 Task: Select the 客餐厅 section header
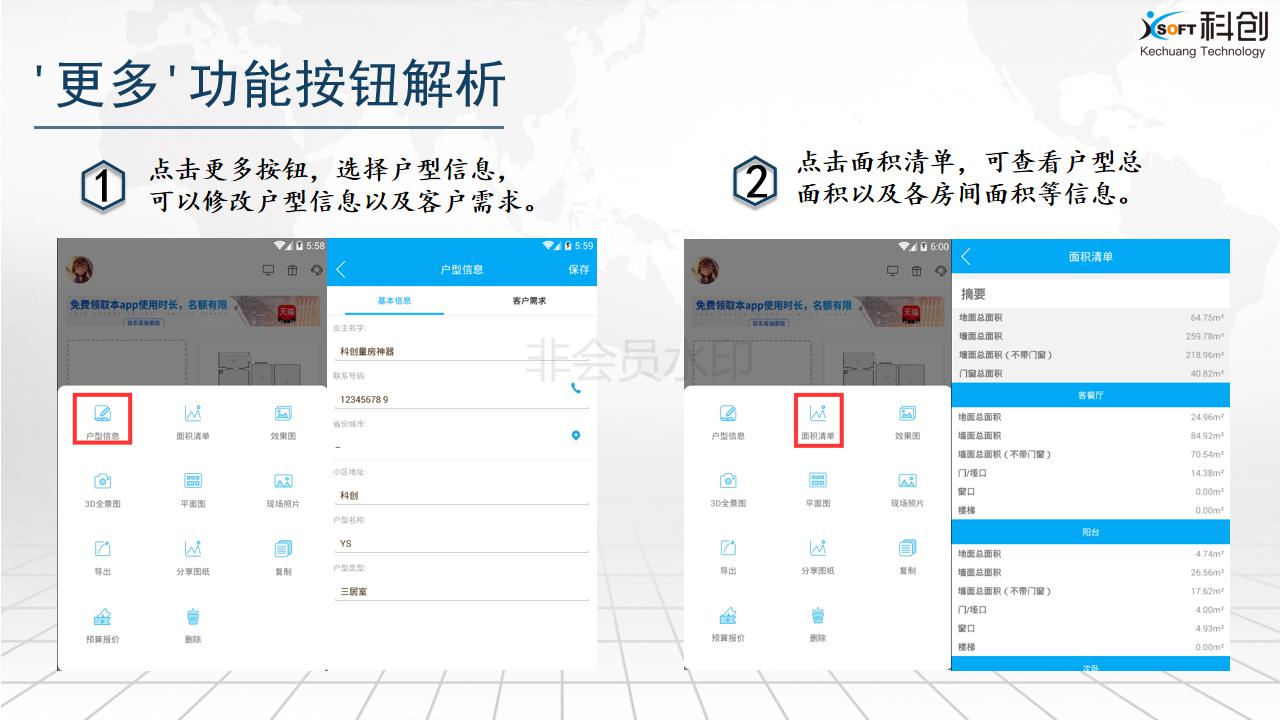[x=1091, y=395]
